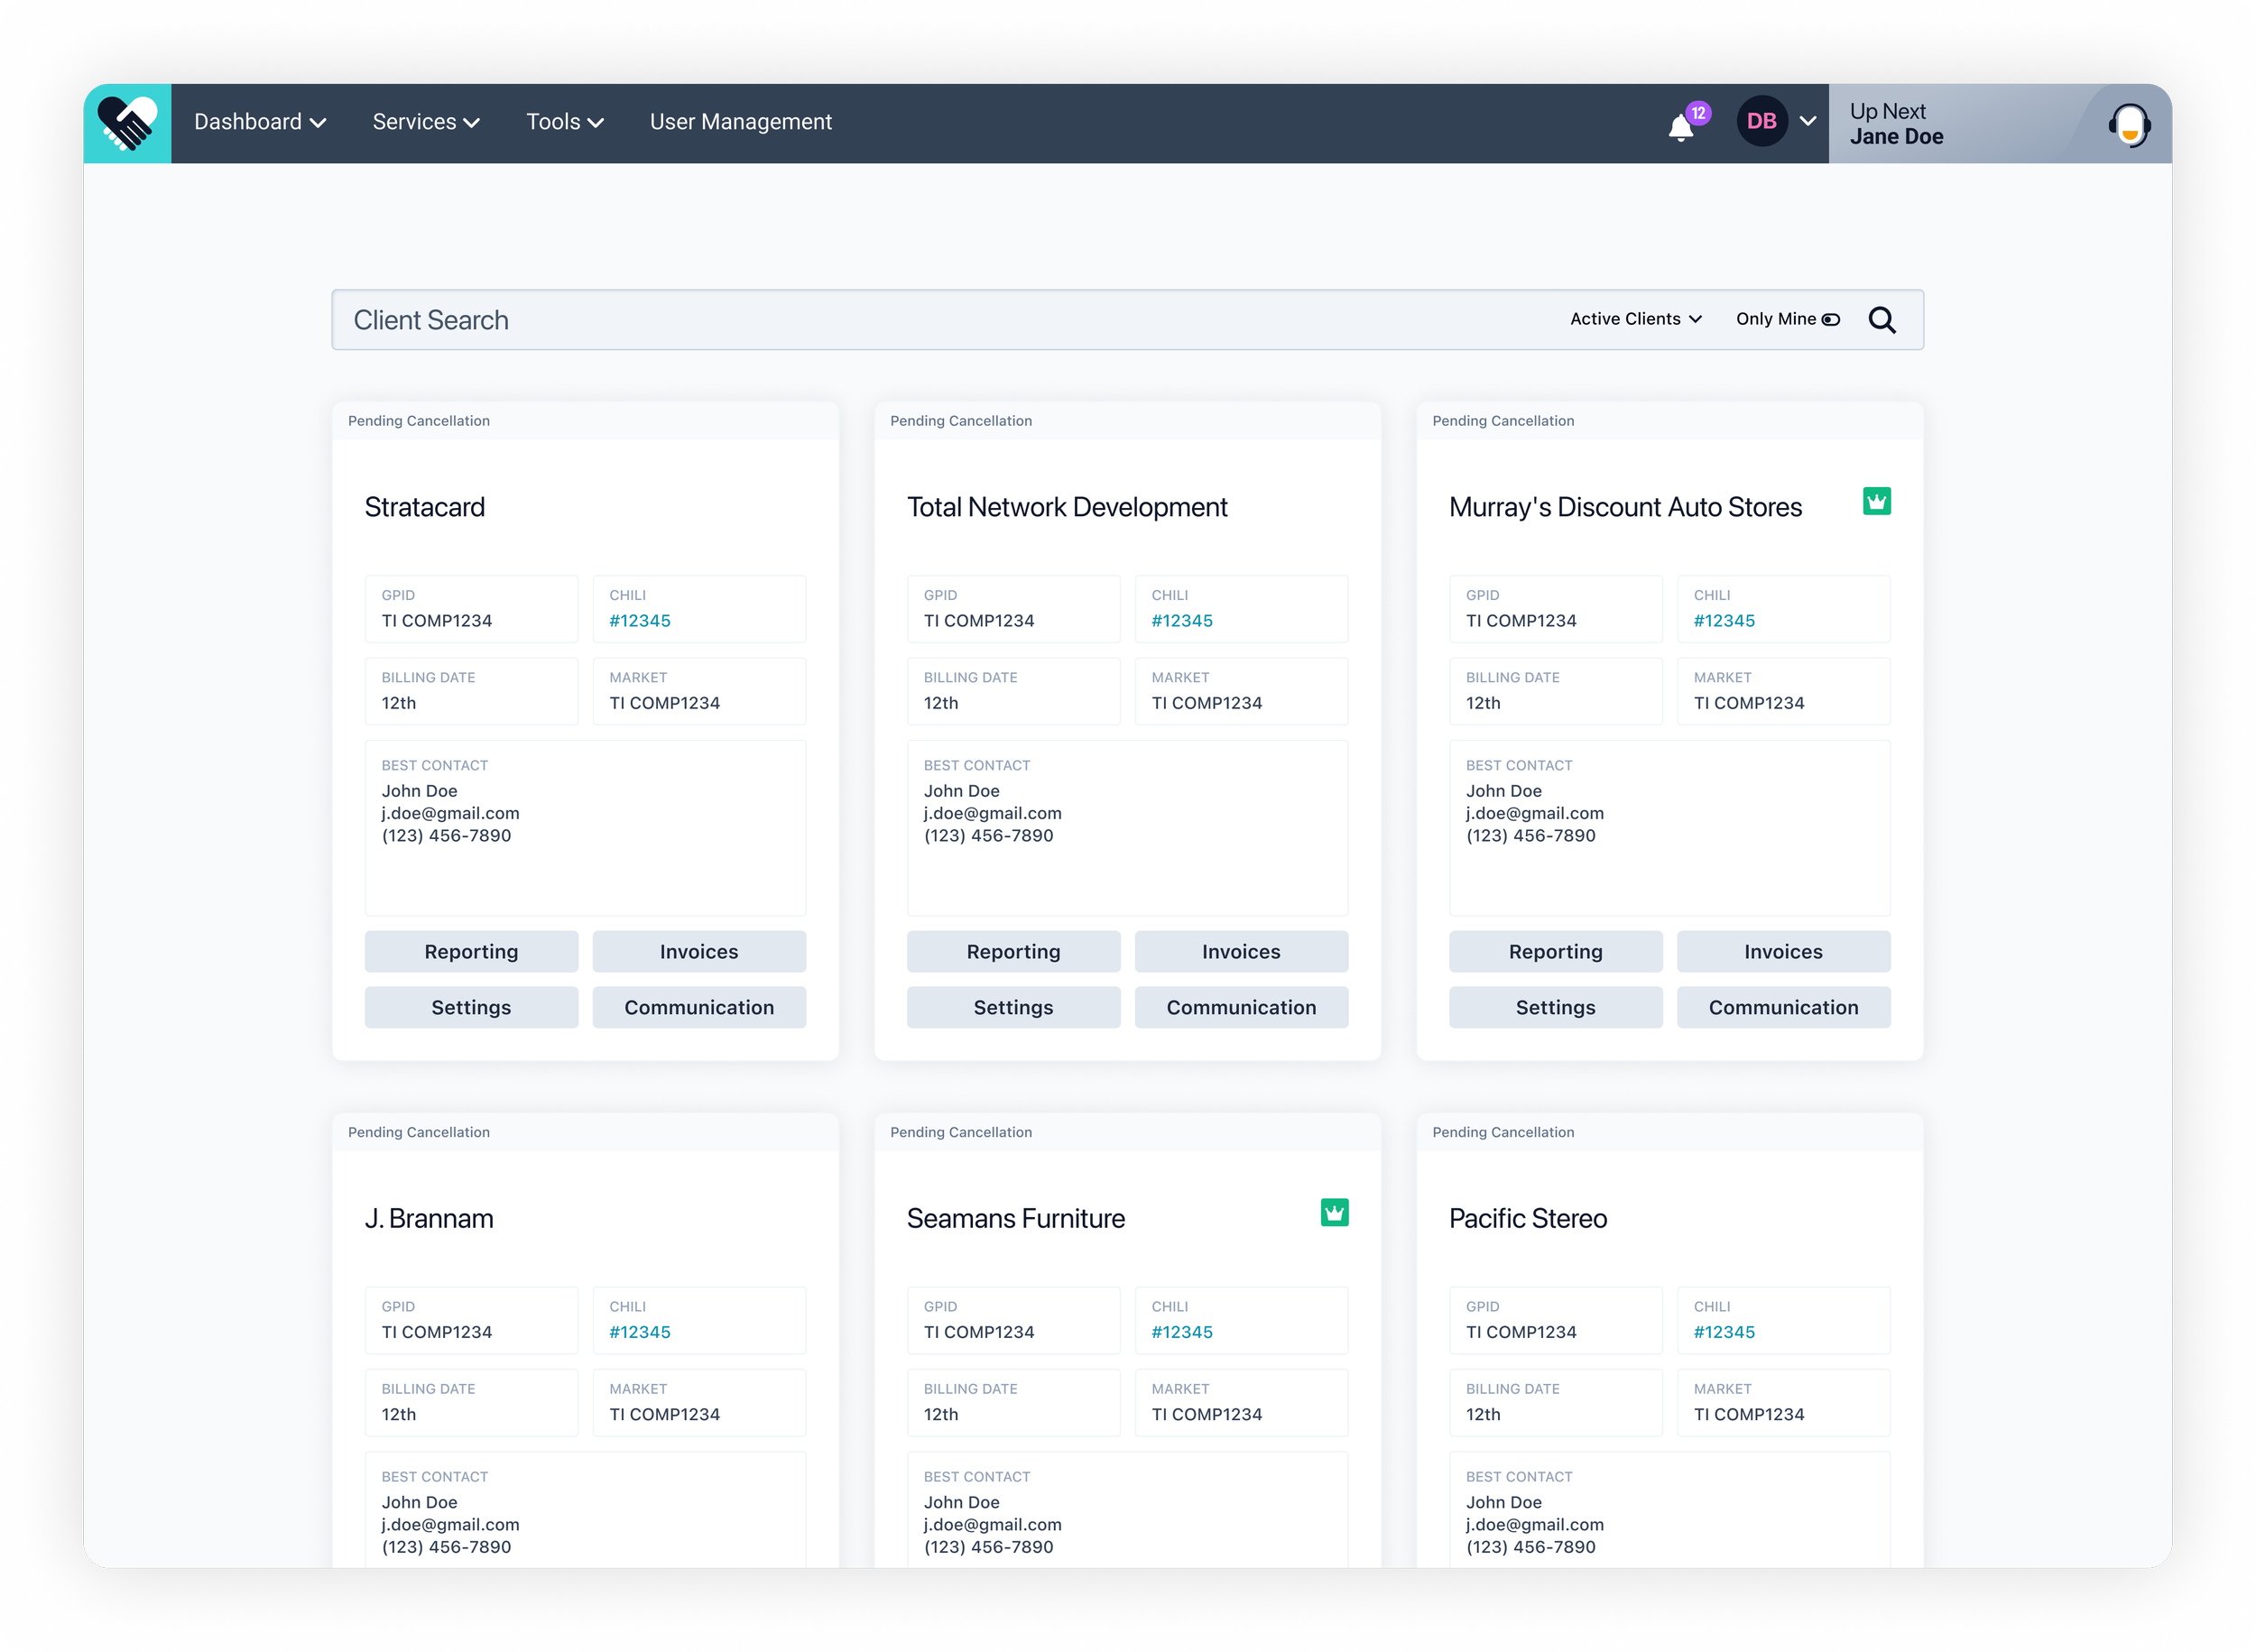Open Invoices for Total Network Development
Viewport: 2256px width, 1652px height.
click(x=1241, y=952)
